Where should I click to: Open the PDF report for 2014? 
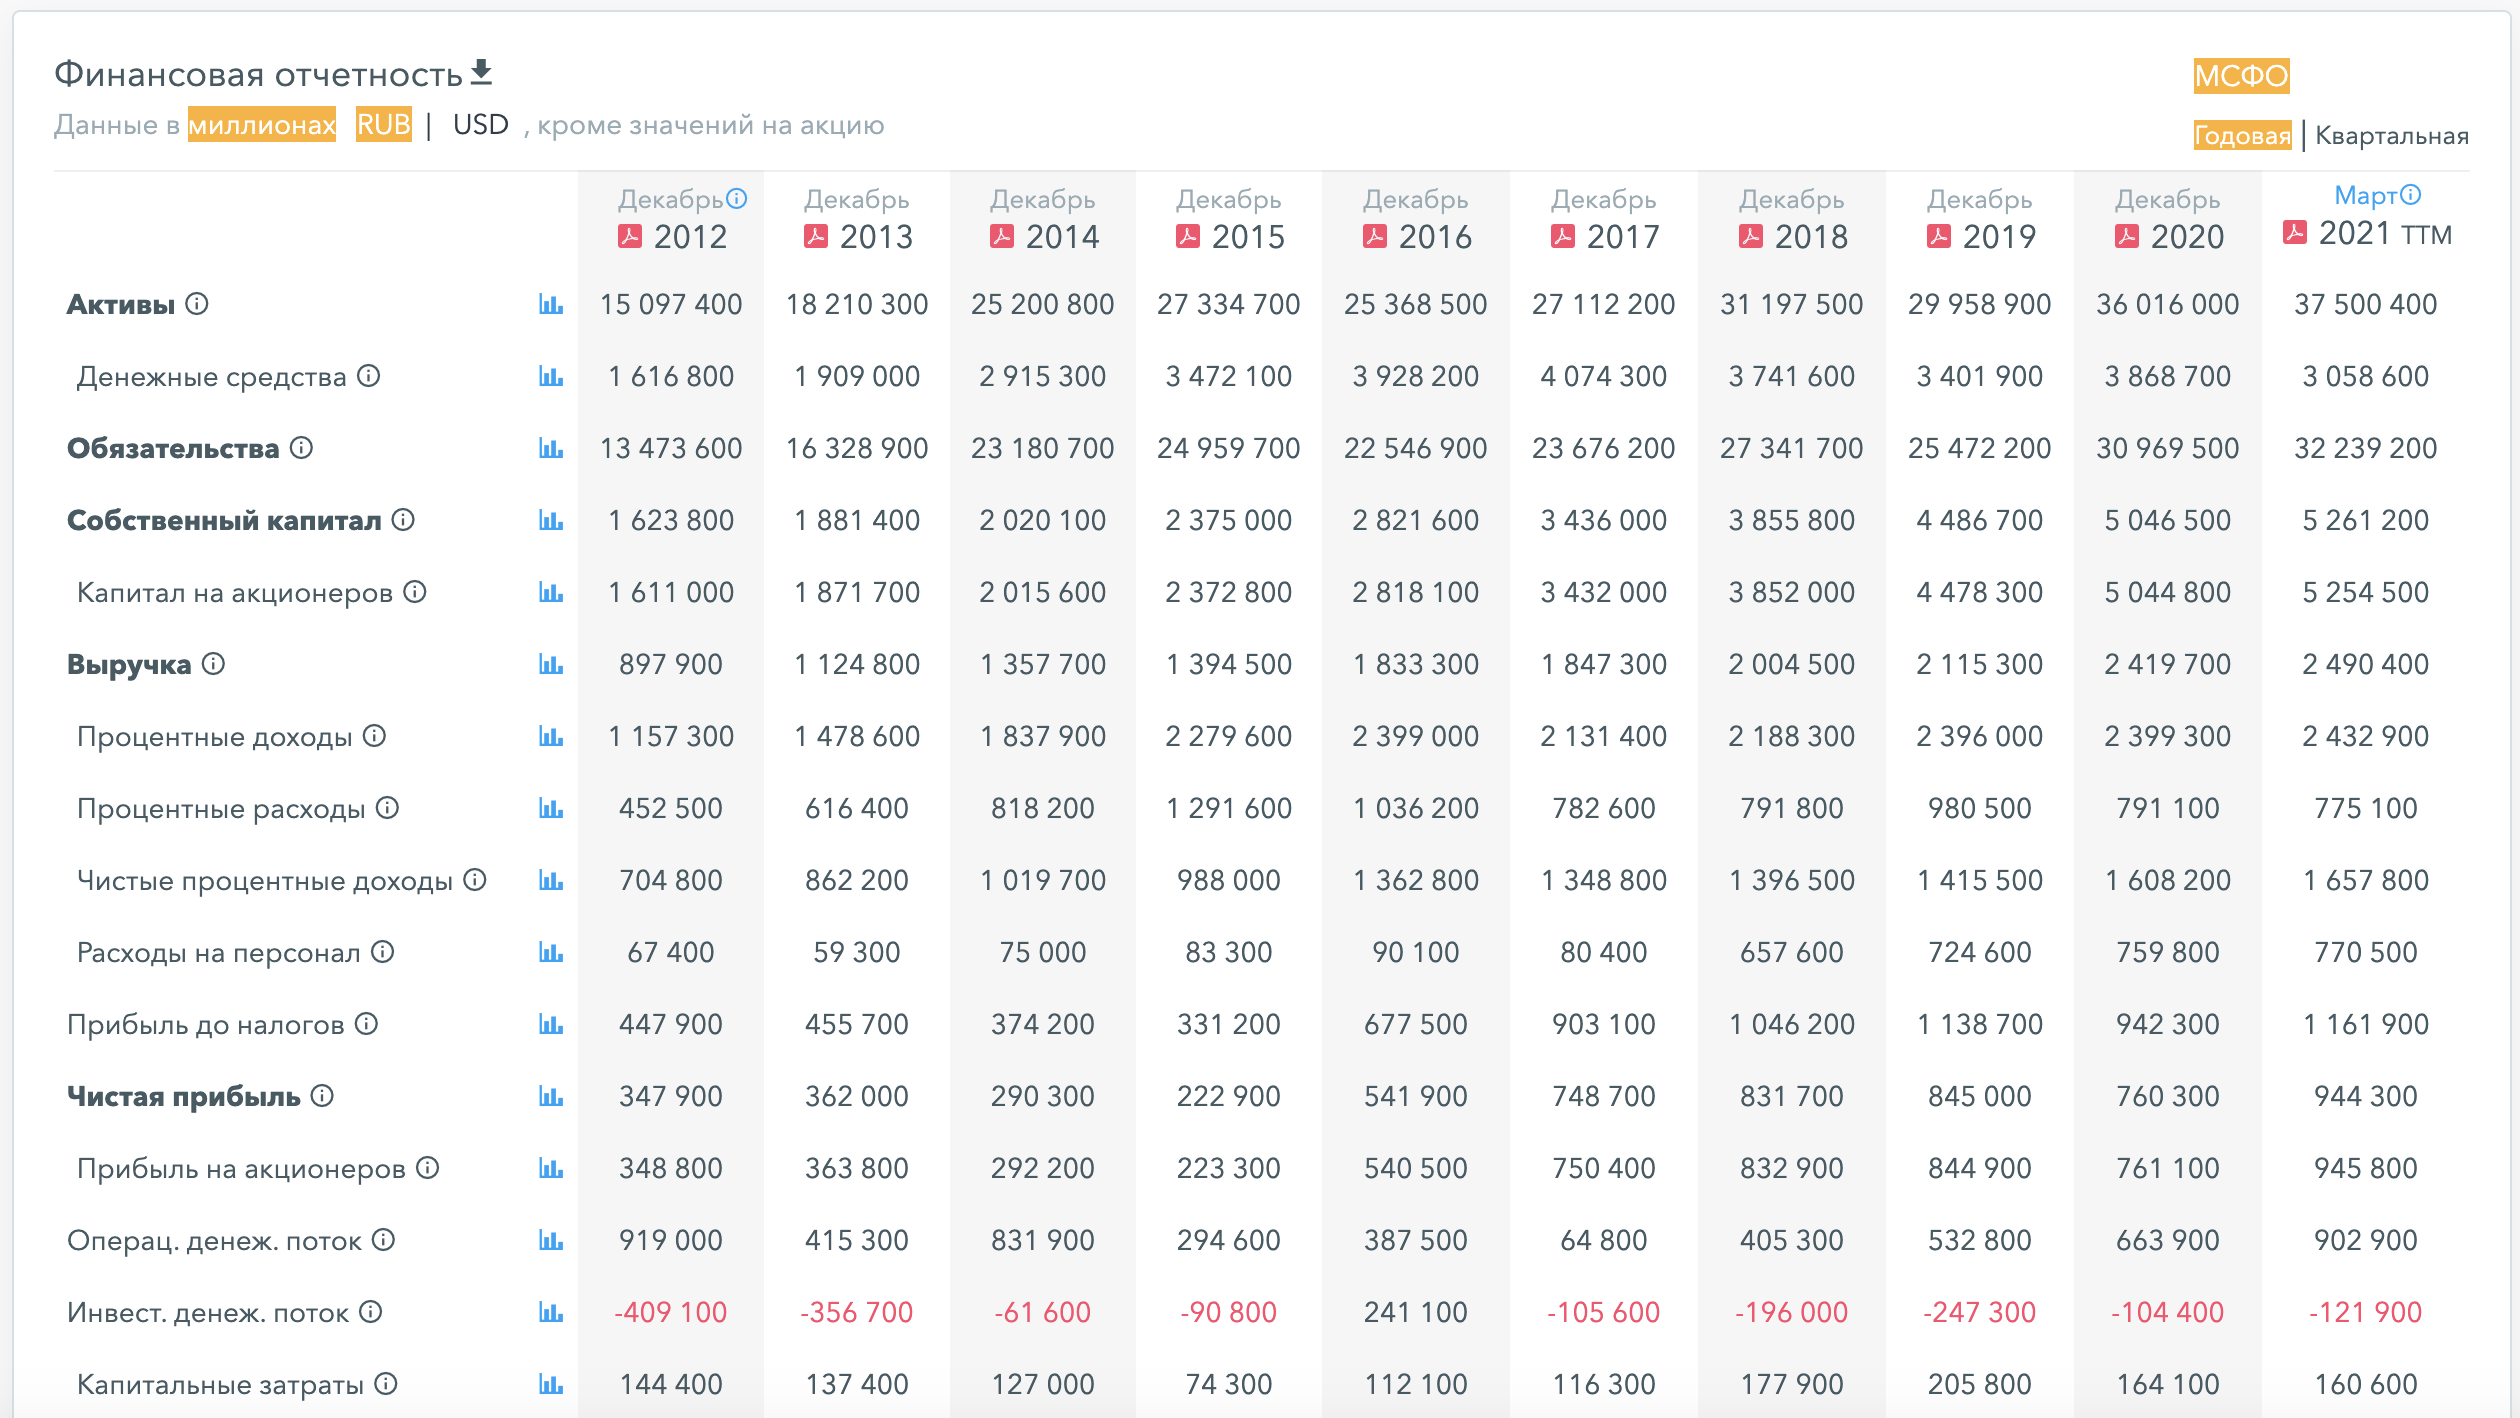1002,236
